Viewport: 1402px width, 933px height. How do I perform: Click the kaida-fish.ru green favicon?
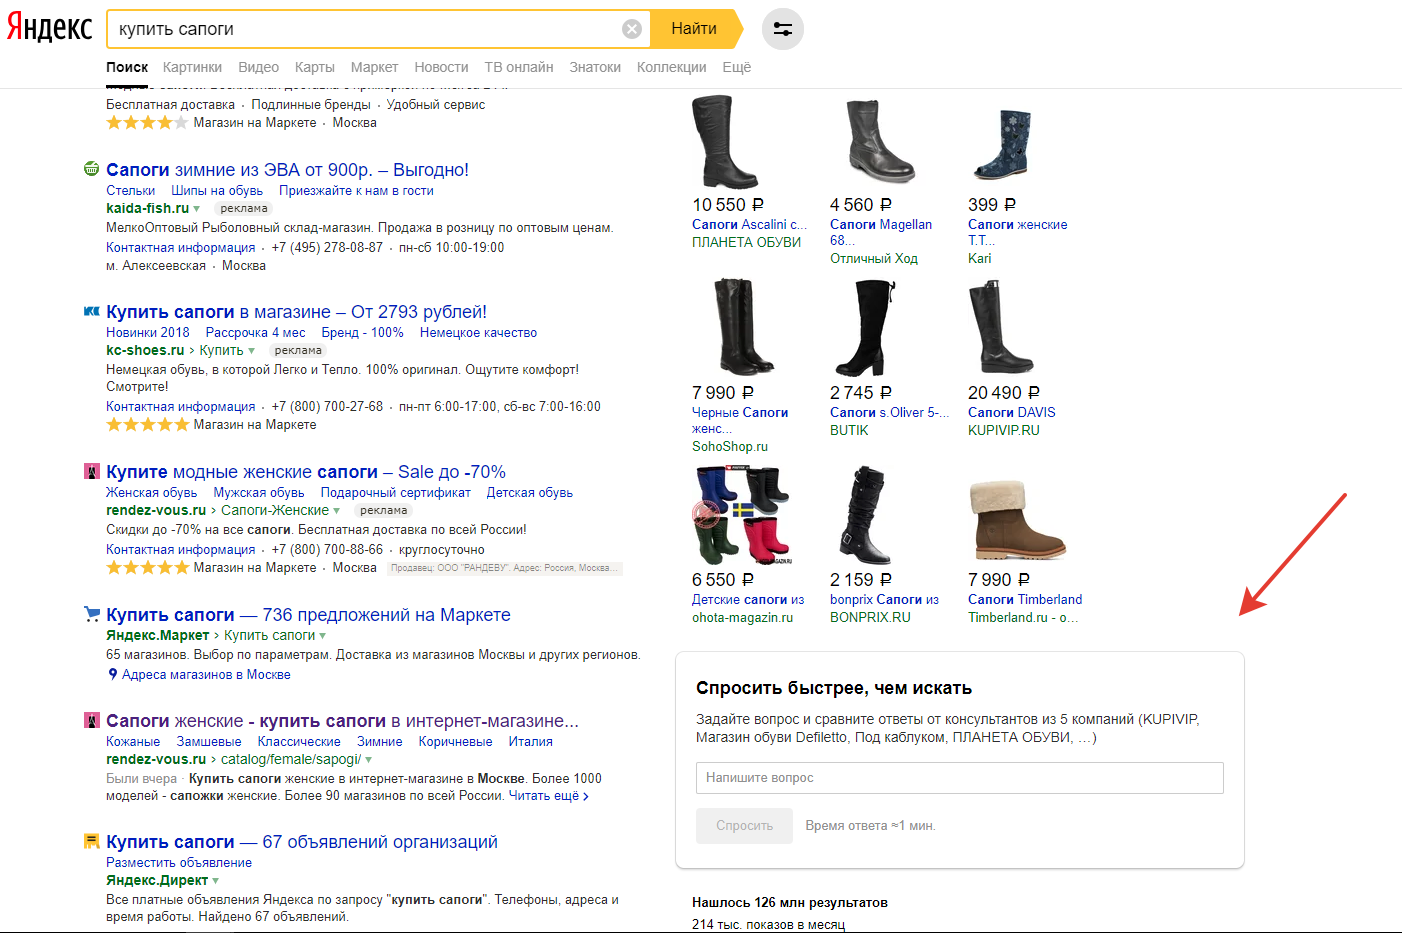tap(92, 169)
